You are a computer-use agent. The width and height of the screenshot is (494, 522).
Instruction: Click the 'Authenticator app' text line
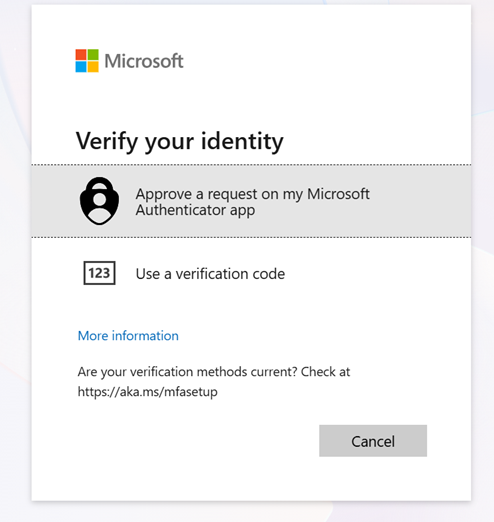click(x=195, y=210)
